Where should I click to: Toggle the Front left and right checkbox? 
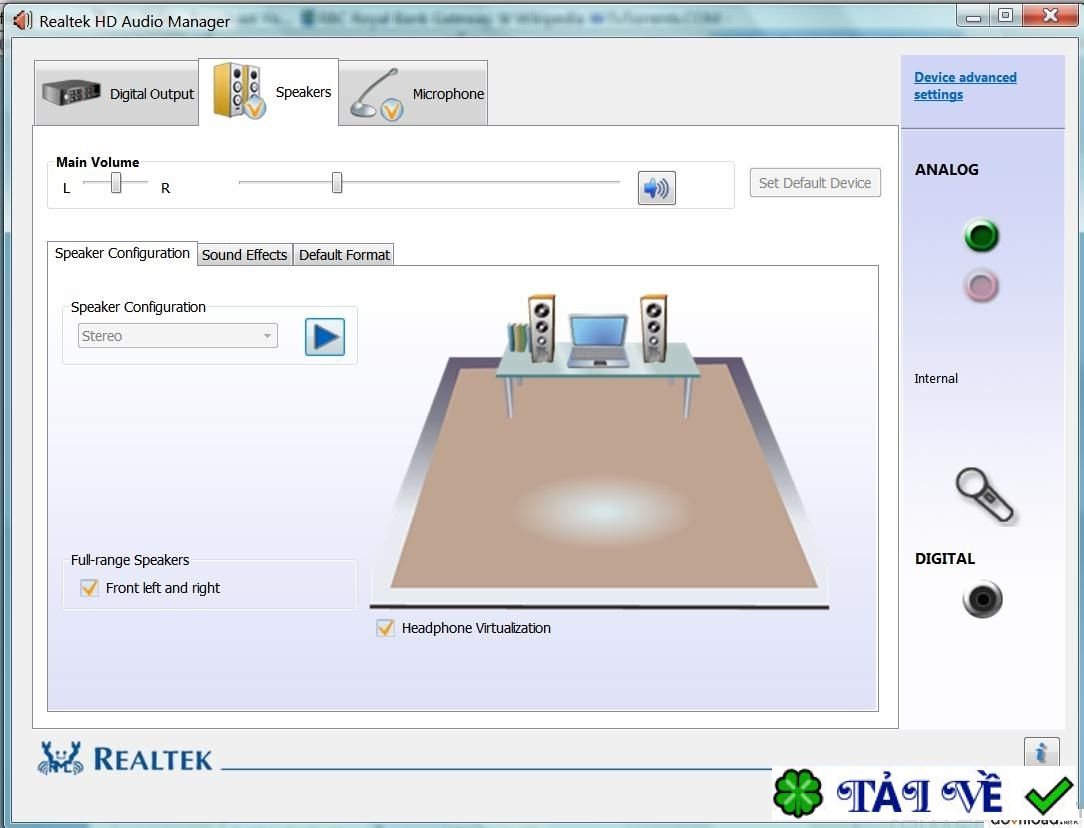[88, 588]
